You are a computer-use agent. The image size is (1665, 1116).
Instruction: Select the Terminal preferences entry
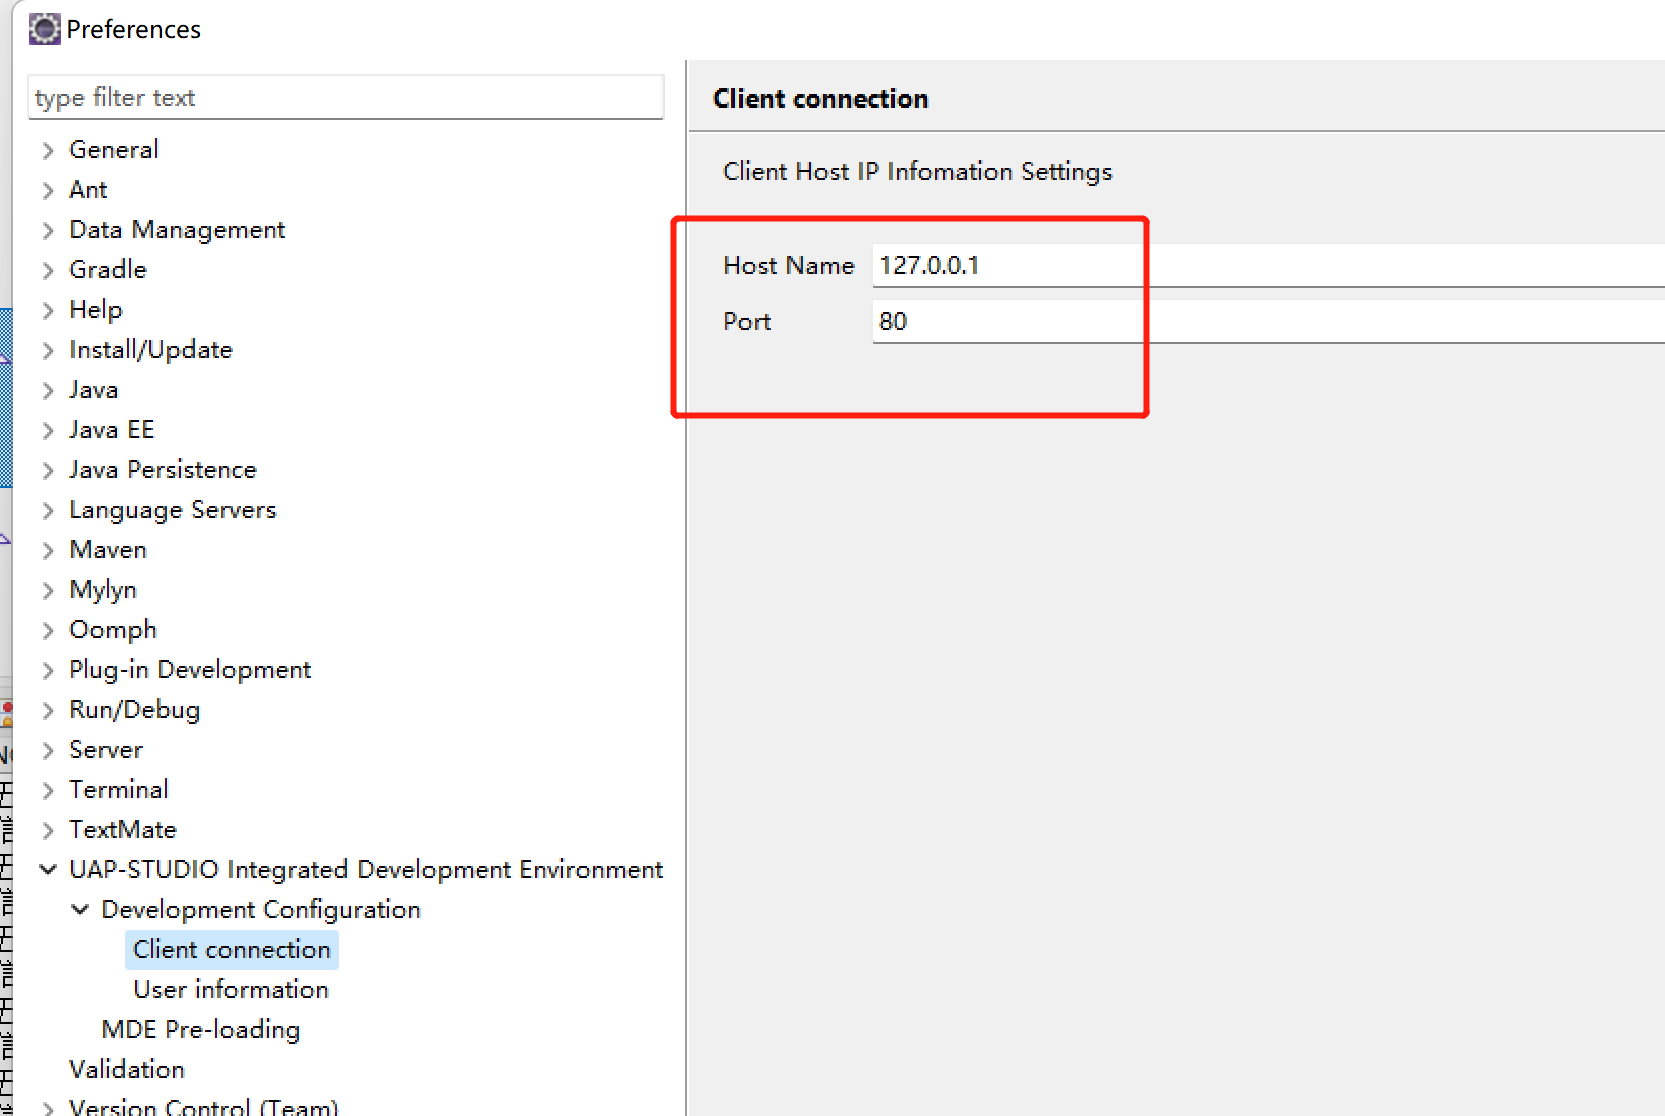(x=119, y=789)
